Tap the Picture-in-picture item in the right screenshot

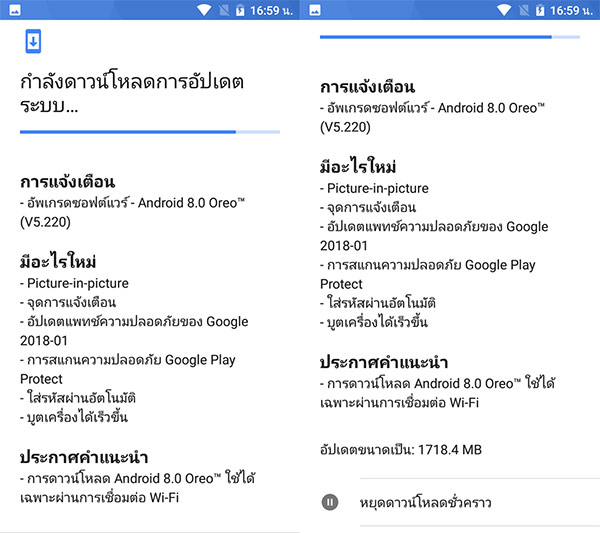click(x=374, y=188)
